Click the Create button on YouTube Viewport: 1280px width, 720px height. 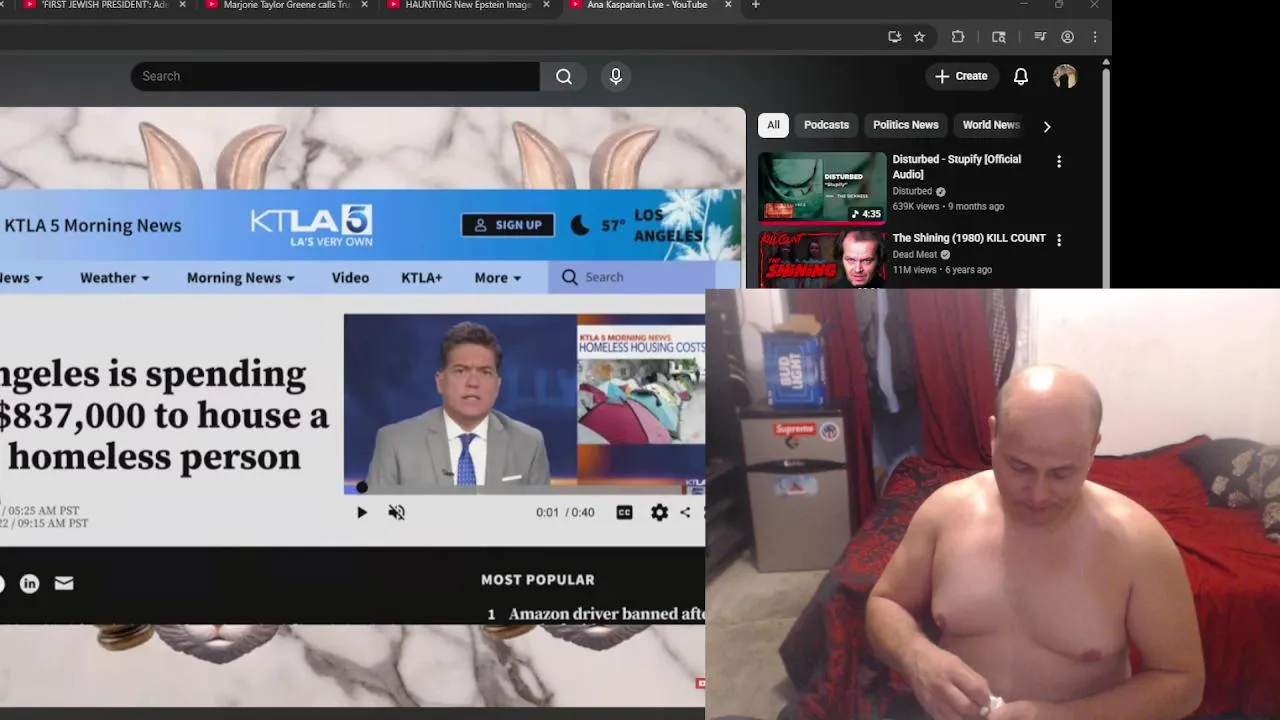point(961,76)
